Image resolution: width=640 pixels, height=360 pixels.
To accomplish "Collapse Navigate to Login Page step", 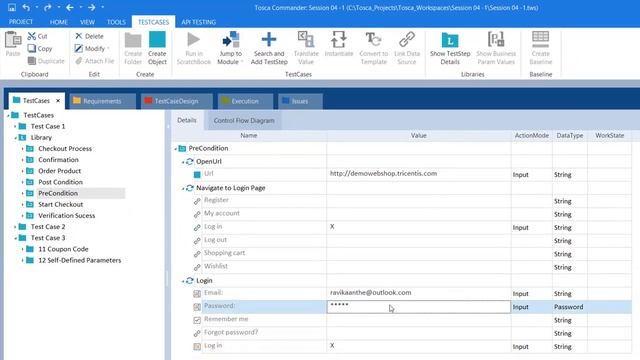I will pos(183,189).
